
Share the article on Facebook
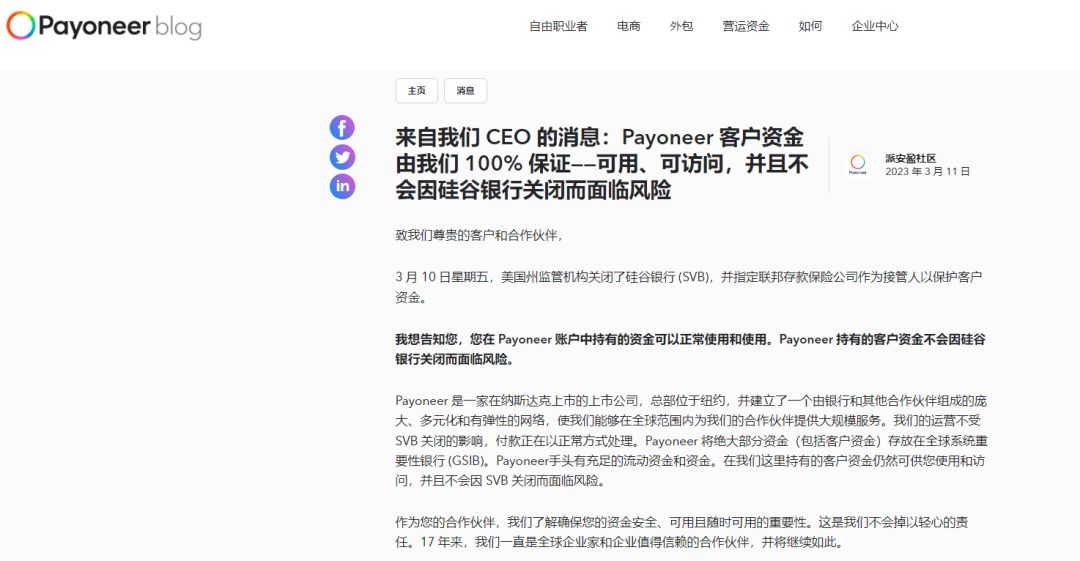[342, 128]
